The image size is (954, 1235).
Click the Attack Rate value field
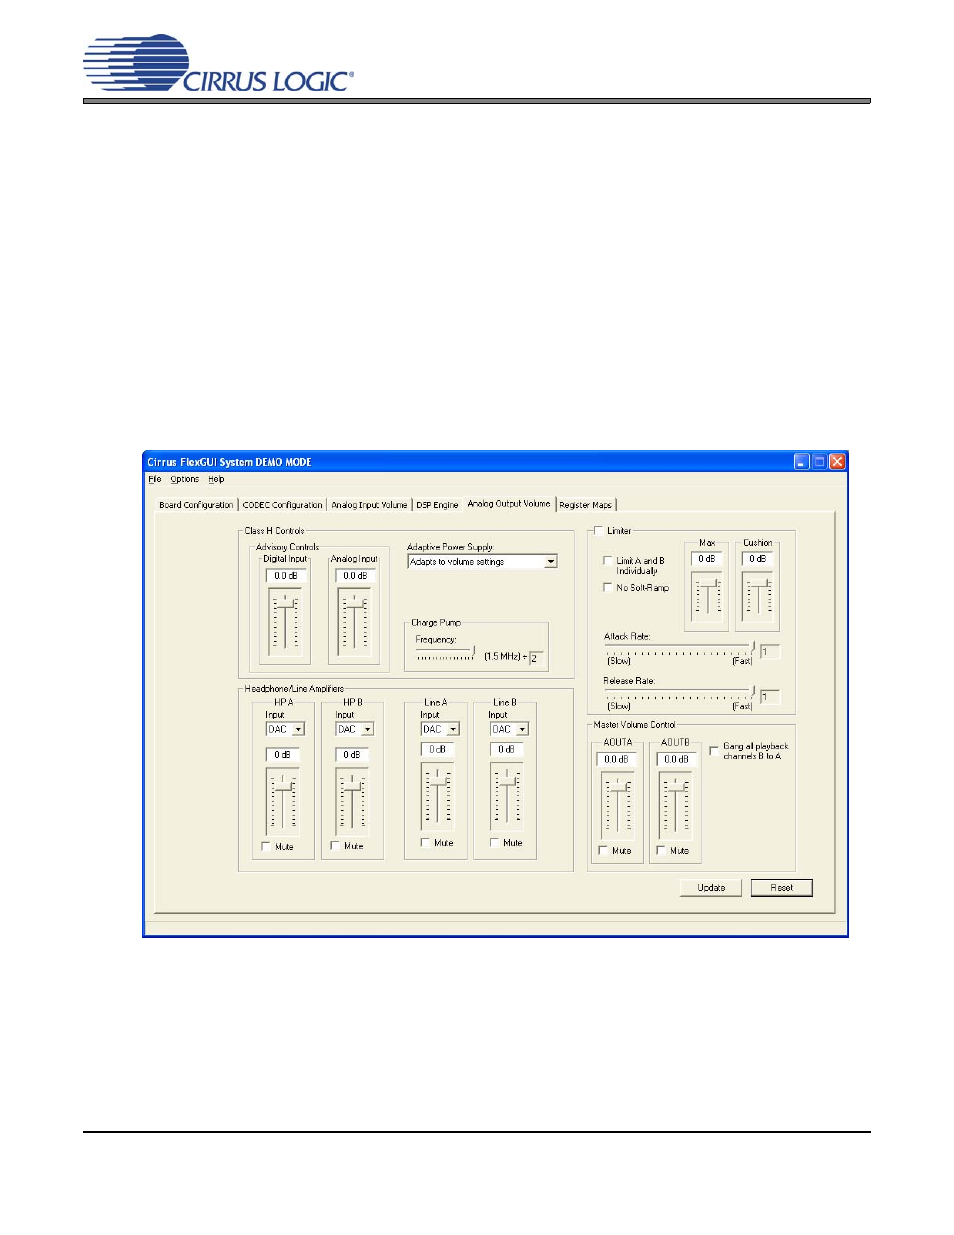[769, 652]
